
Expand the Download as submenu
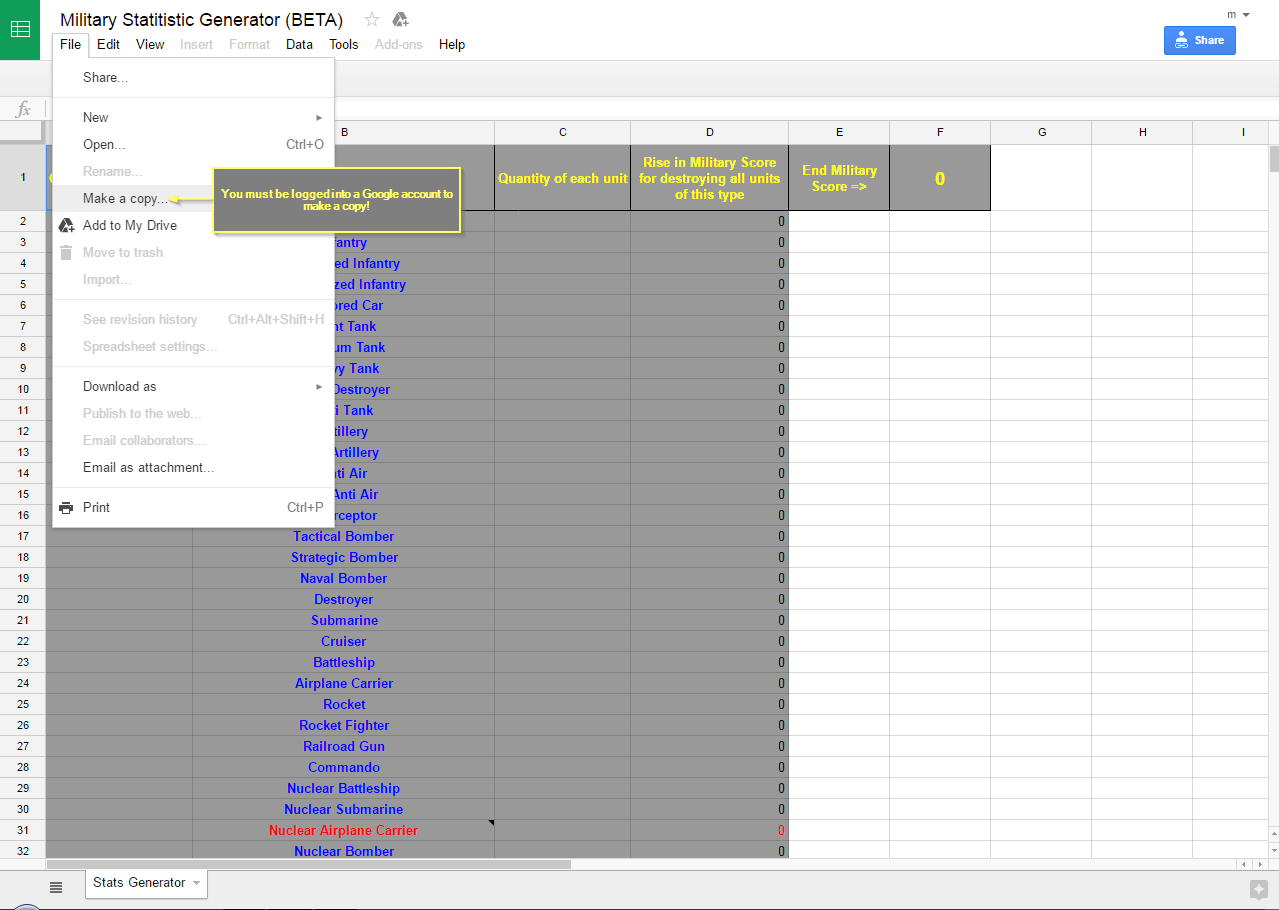[x=319, y=387]
